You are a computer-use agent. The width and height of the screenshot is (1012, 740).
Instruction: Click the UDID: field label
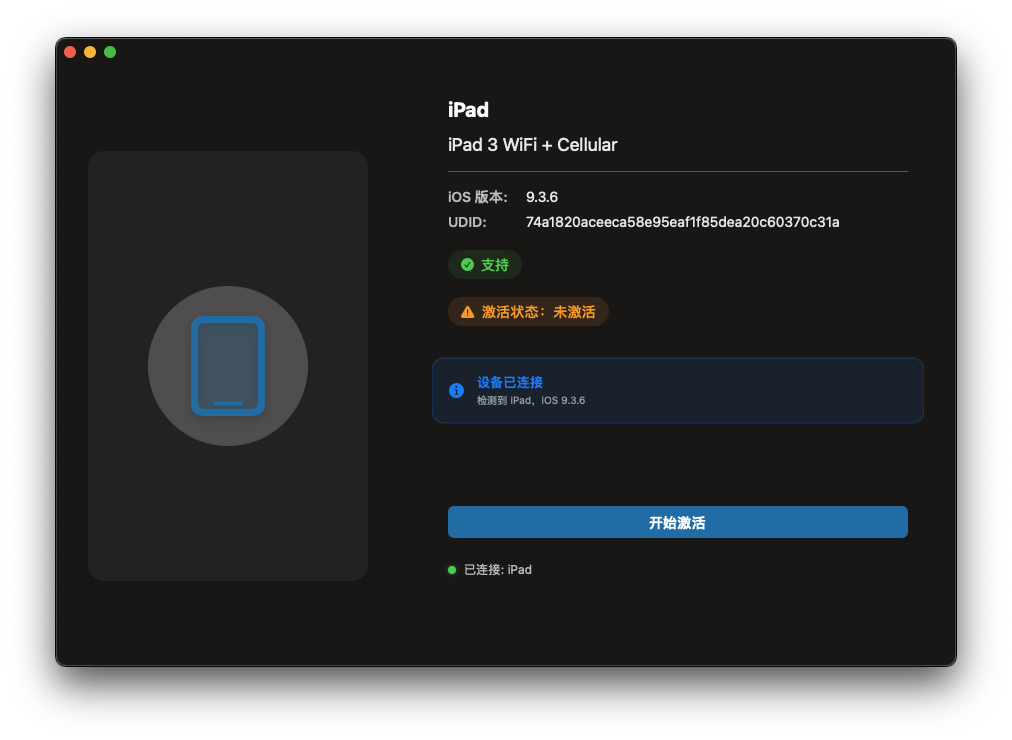(x=467, y=222)
